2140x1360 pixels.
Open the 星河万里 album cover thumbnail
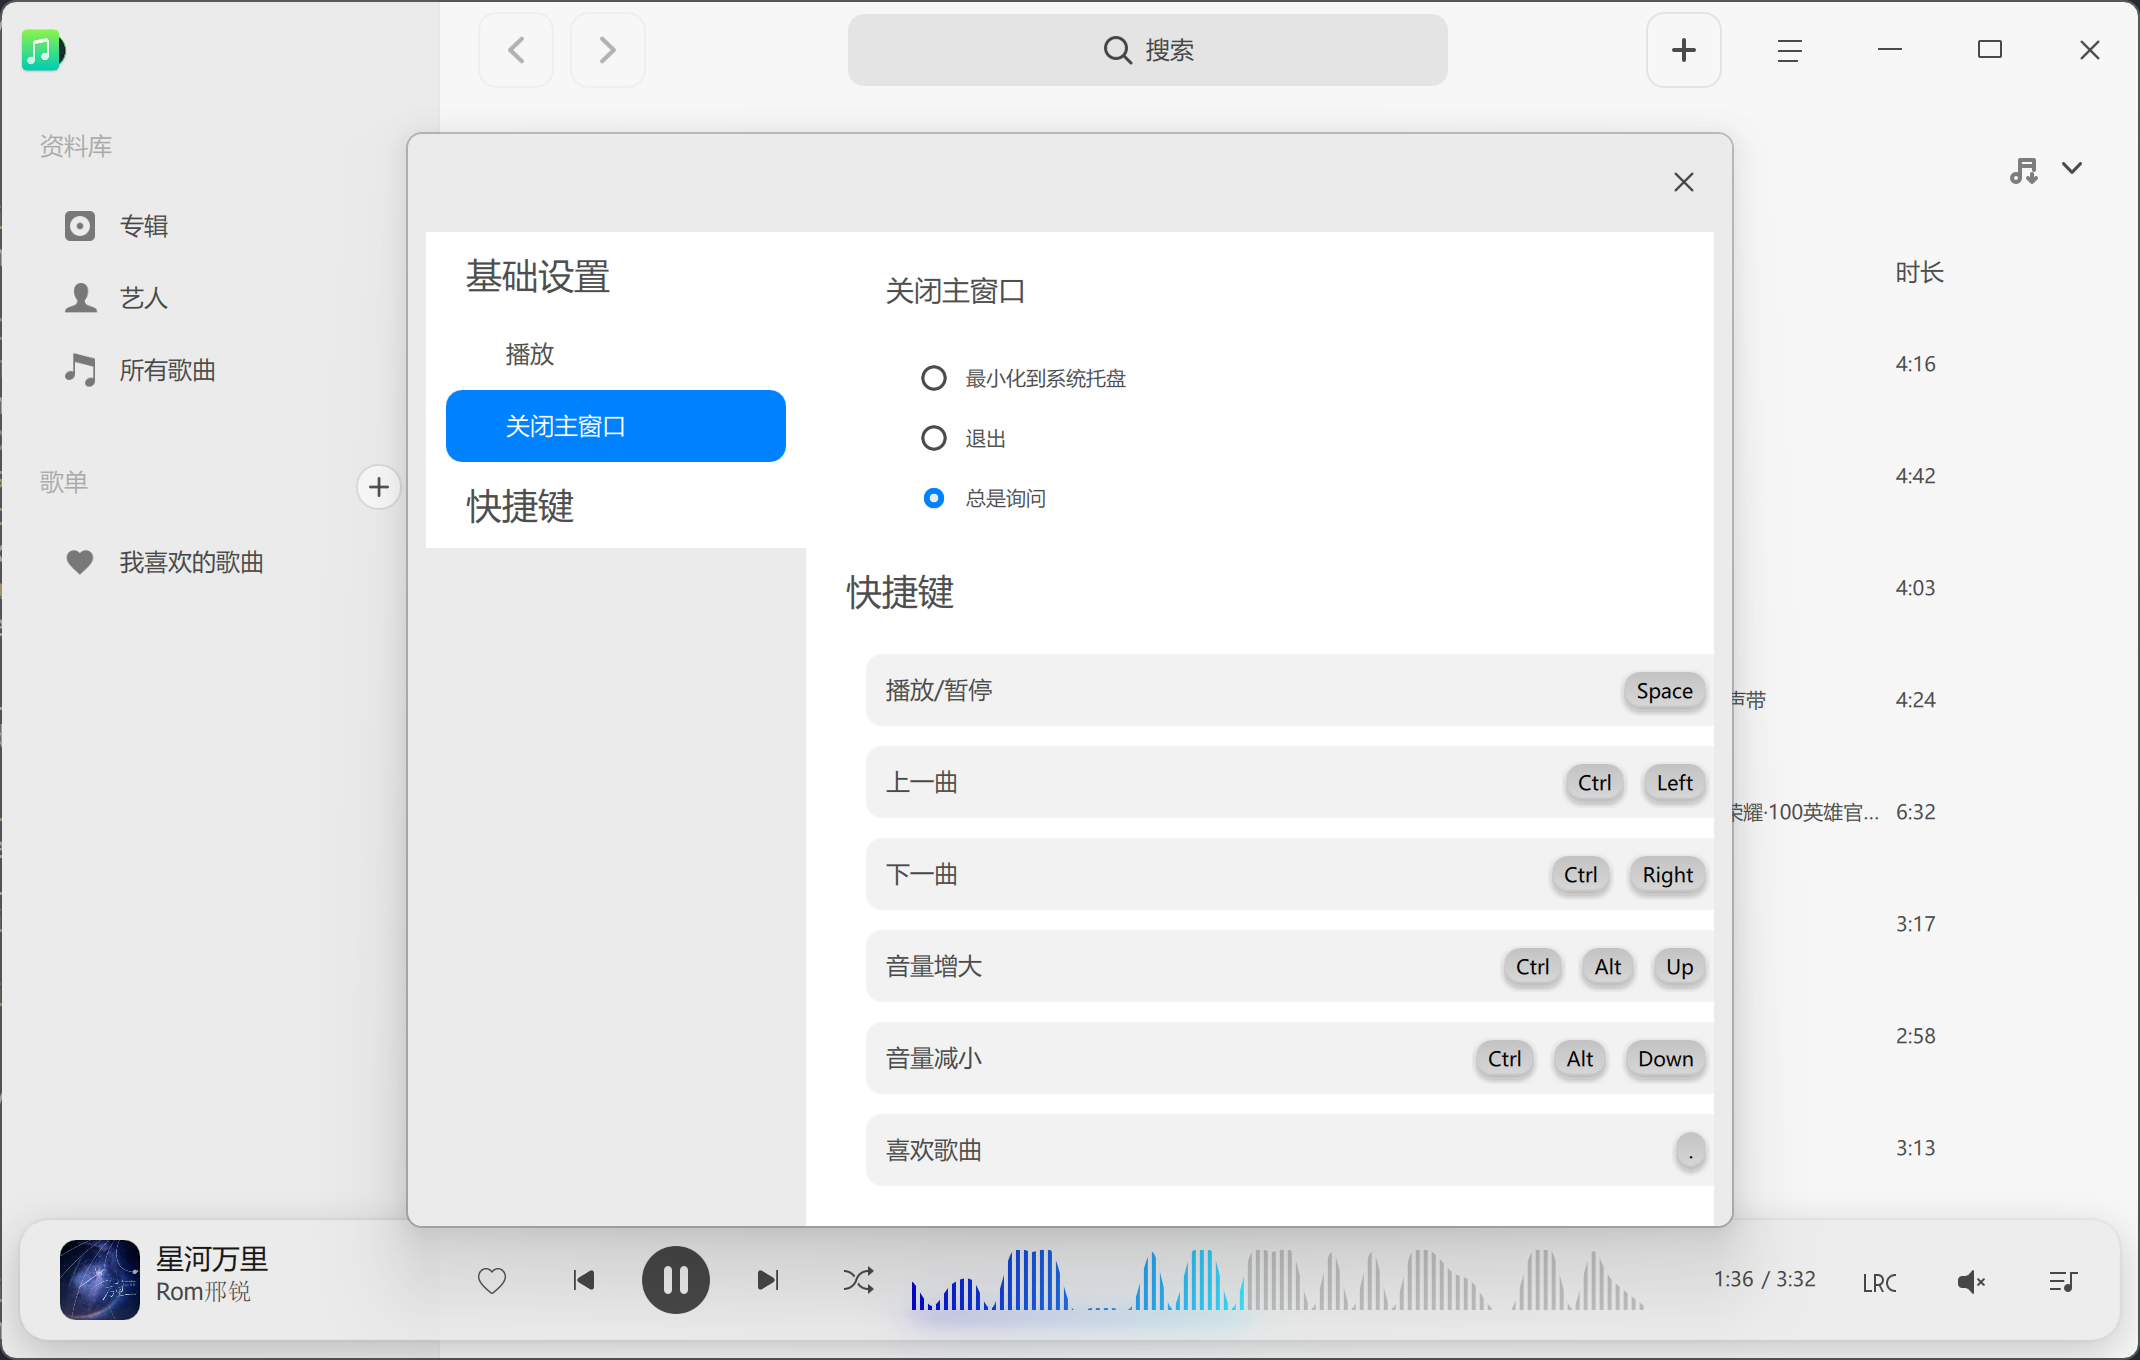click(100, 1280)
